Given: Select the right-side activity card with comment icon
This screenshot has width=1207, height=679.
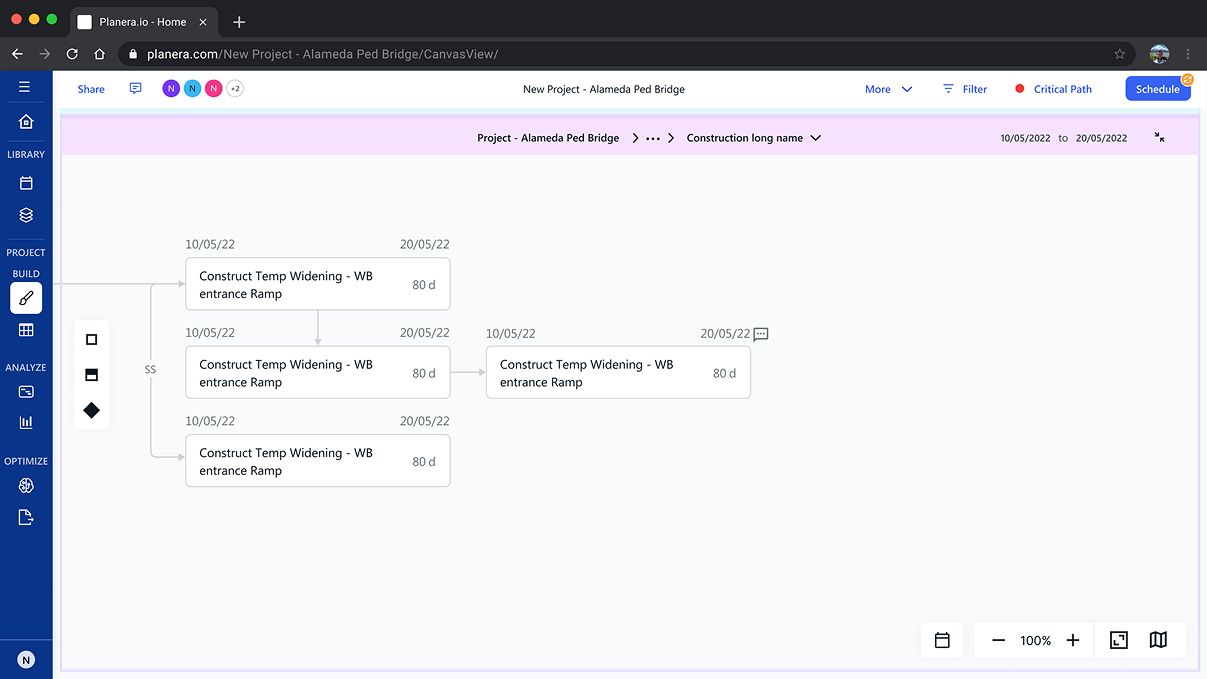Looking at the screenshot, I should click(618, 373).
